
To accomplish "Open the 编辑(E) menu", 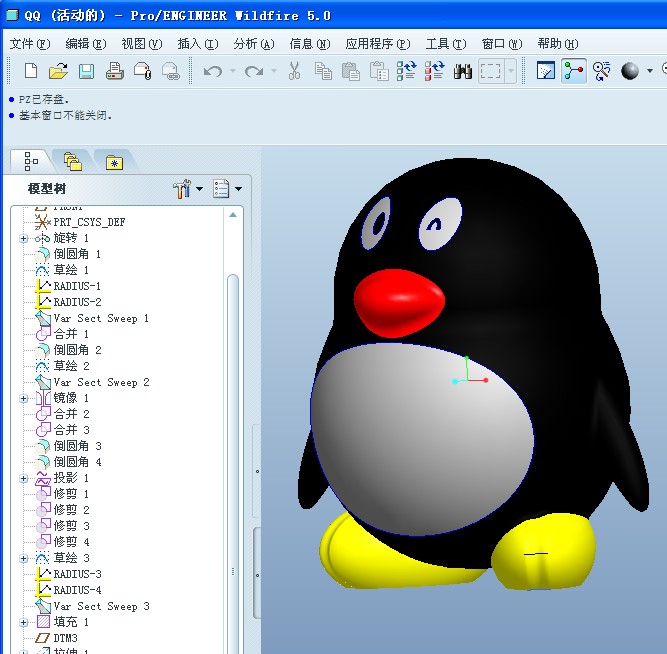I will click(x=86, y=44).
